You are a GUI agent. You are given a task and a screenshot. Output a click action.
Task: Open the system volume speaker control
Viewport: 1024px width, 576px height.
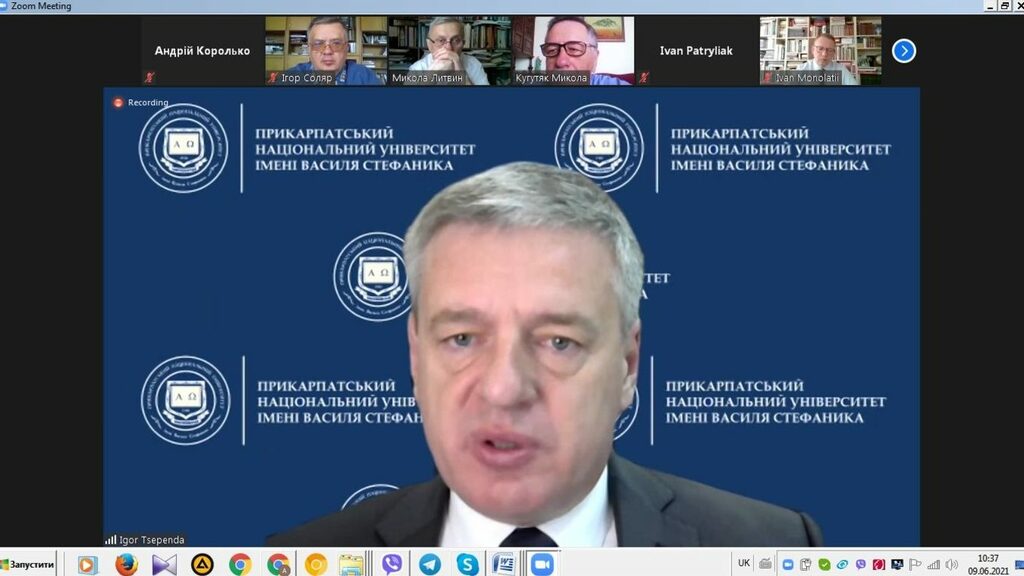click(x=951, y=564)
